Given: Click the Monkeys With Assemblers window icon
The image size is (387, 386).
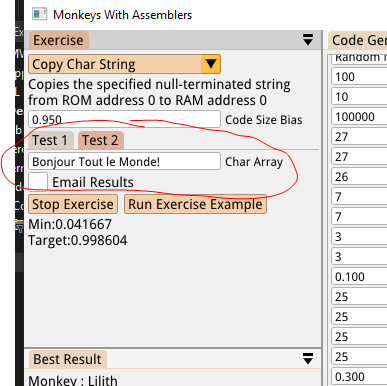Looking at the screenshot, I should (39, 14).
